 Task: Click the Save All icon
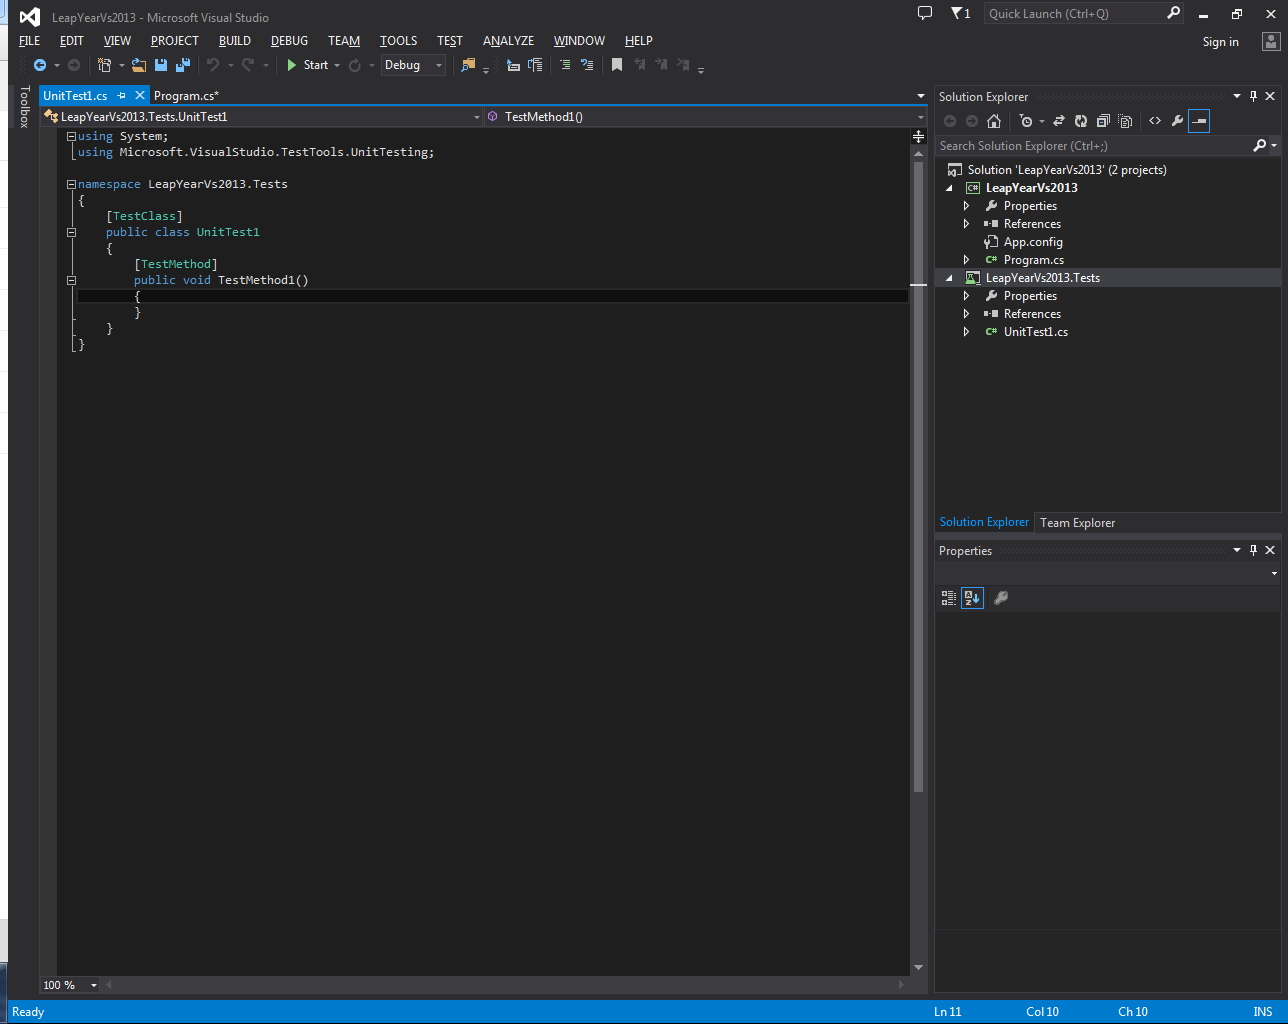pos(183,65)
